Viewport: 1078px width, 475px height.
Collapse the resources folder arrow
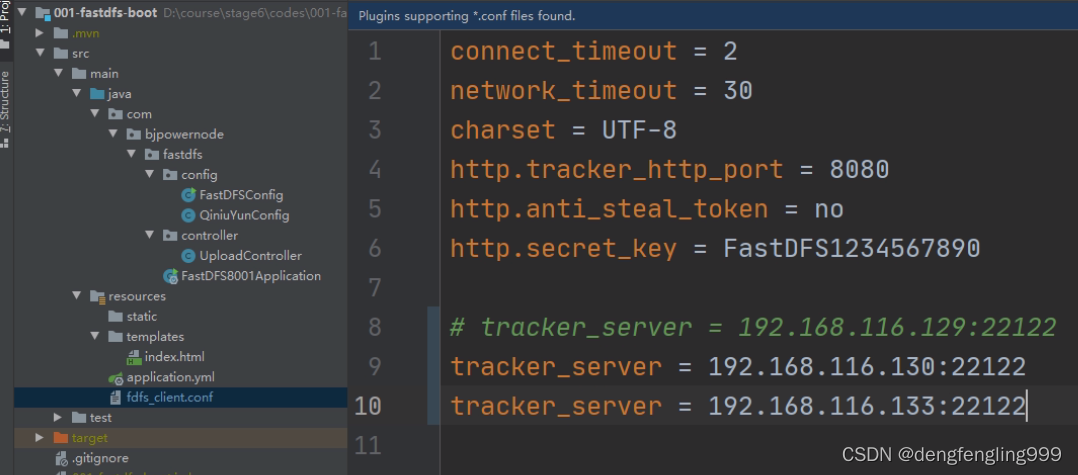tap(76, 296)
